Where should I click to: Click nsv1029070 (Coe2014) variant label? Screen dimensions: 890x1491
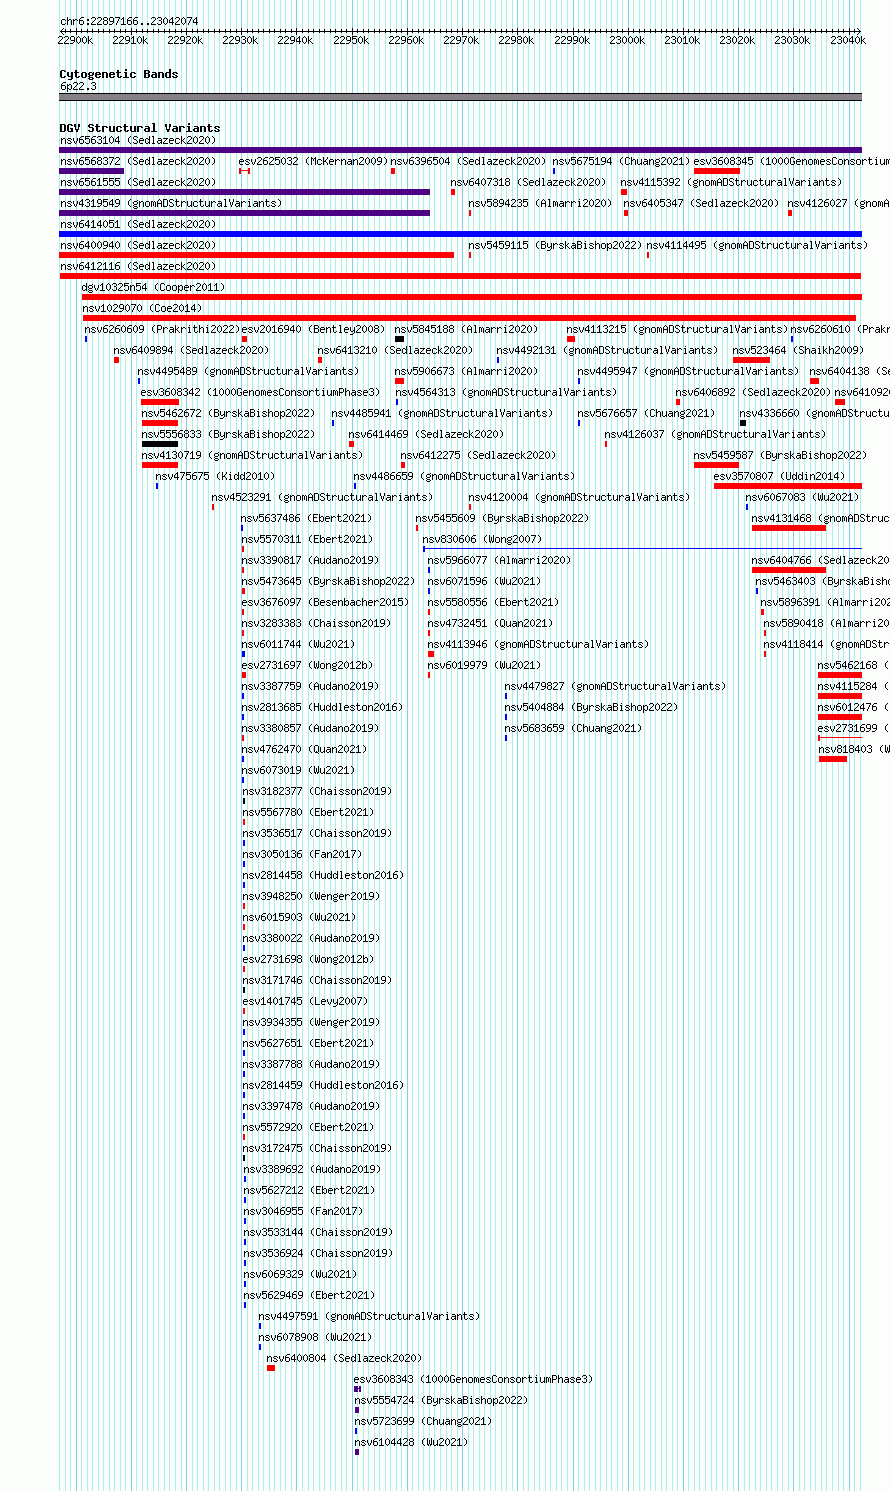click(142, 308)
